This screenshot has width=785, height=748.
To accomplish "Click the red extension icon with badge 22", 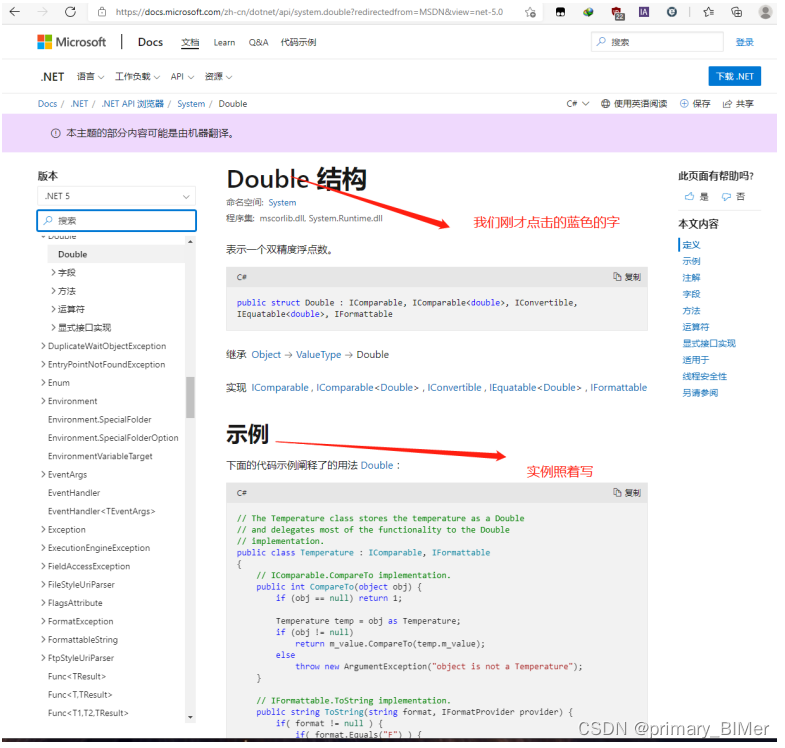I will click(617, 13).
